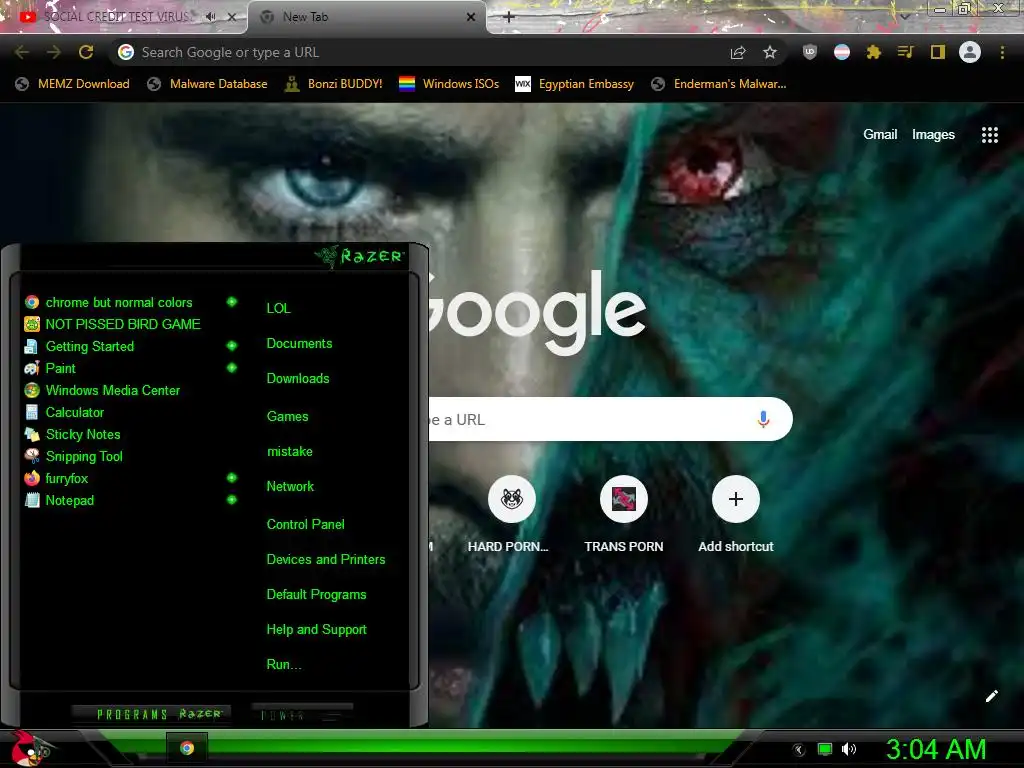This screenshot has height=768, width=1024.
Task: Open the Windows ISOs bookmark
Action: [449, 84]
